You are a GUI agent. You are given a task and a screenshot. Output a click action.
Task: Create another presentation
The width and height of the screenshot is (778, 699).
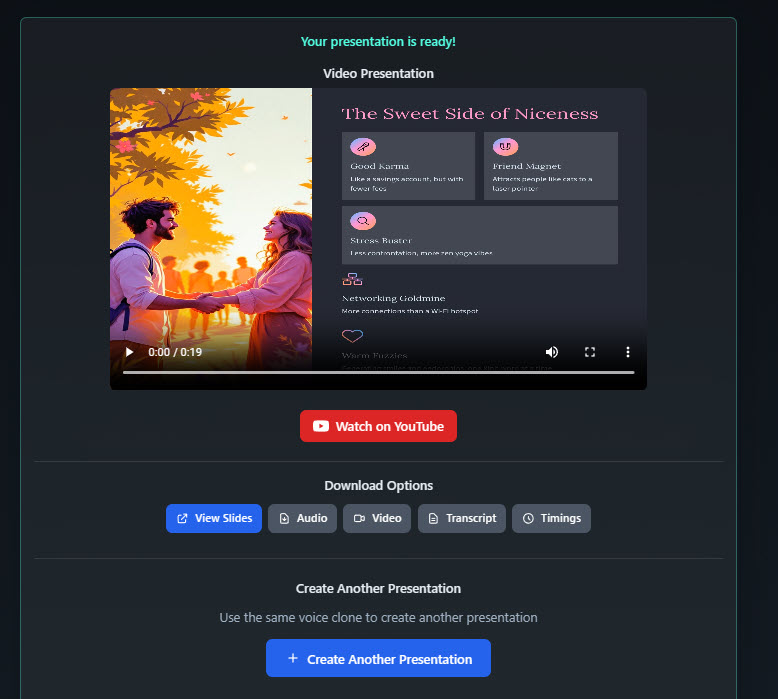[x=378, y=659]
